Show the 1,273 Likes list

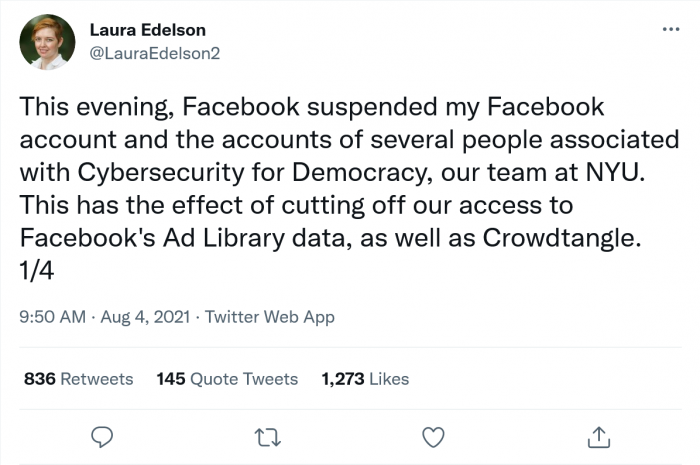(x=365, y=379)
